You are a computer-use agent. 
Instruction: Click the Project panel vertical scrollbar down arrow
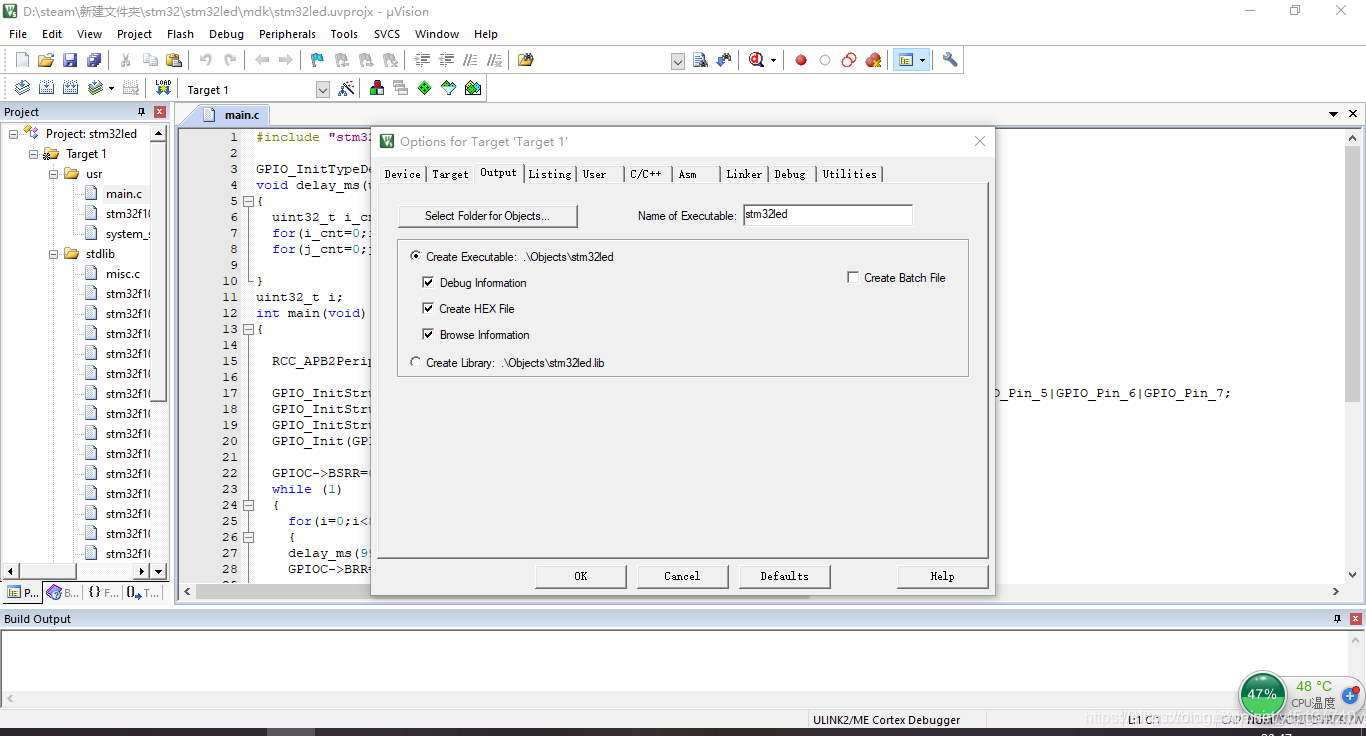159,571
